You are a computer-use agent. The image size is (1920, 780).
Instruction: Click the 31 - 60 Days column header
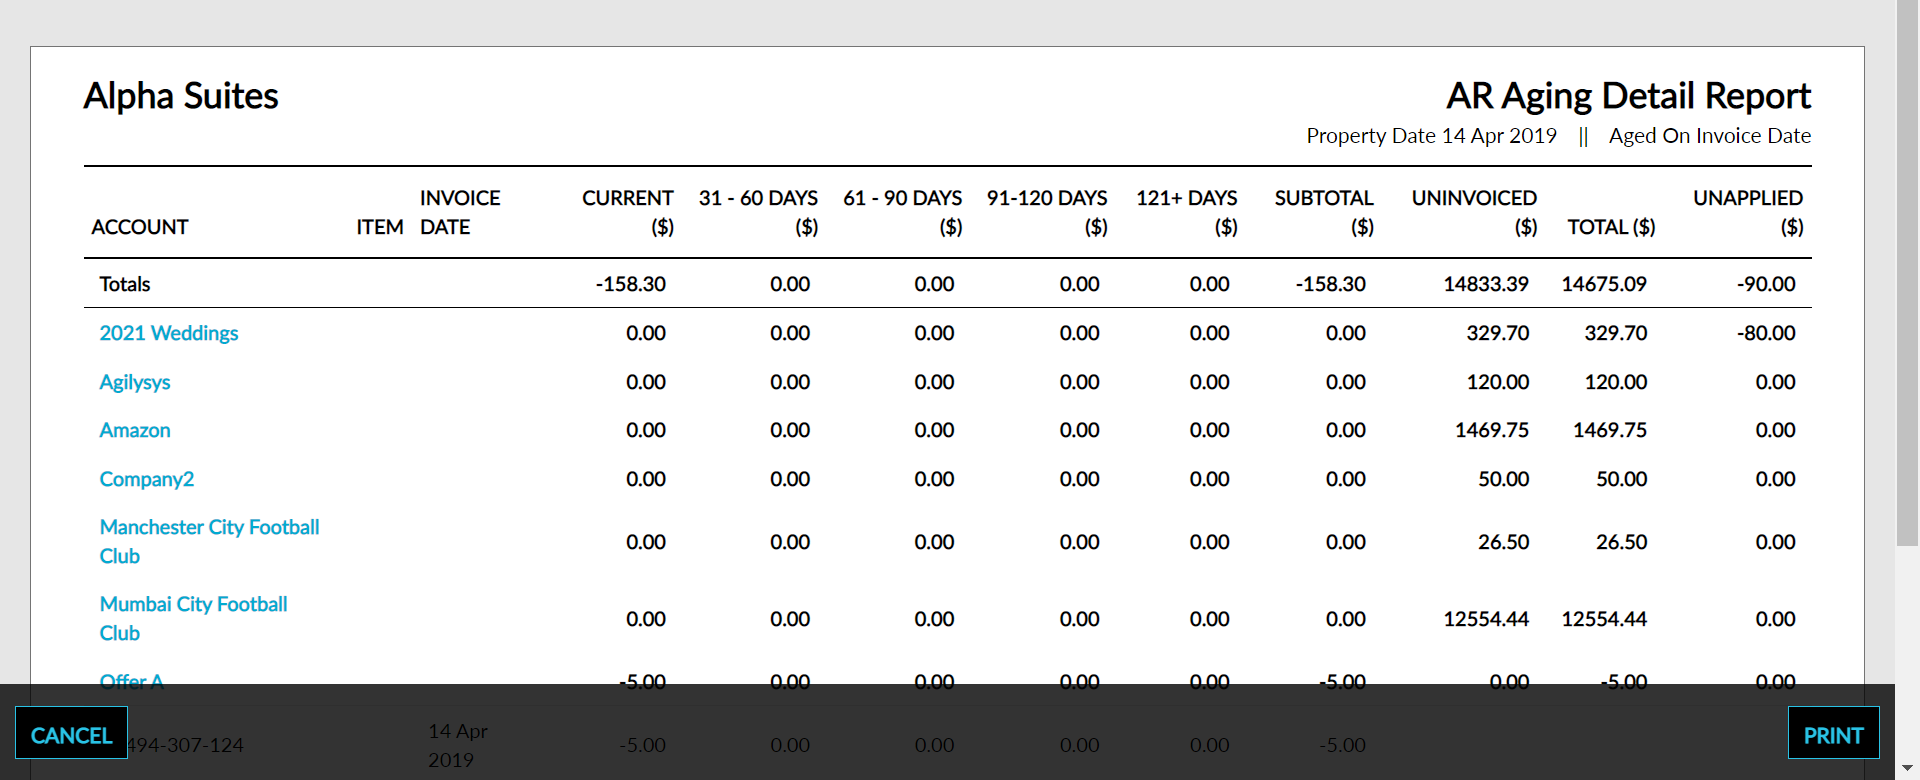point(758,212)
